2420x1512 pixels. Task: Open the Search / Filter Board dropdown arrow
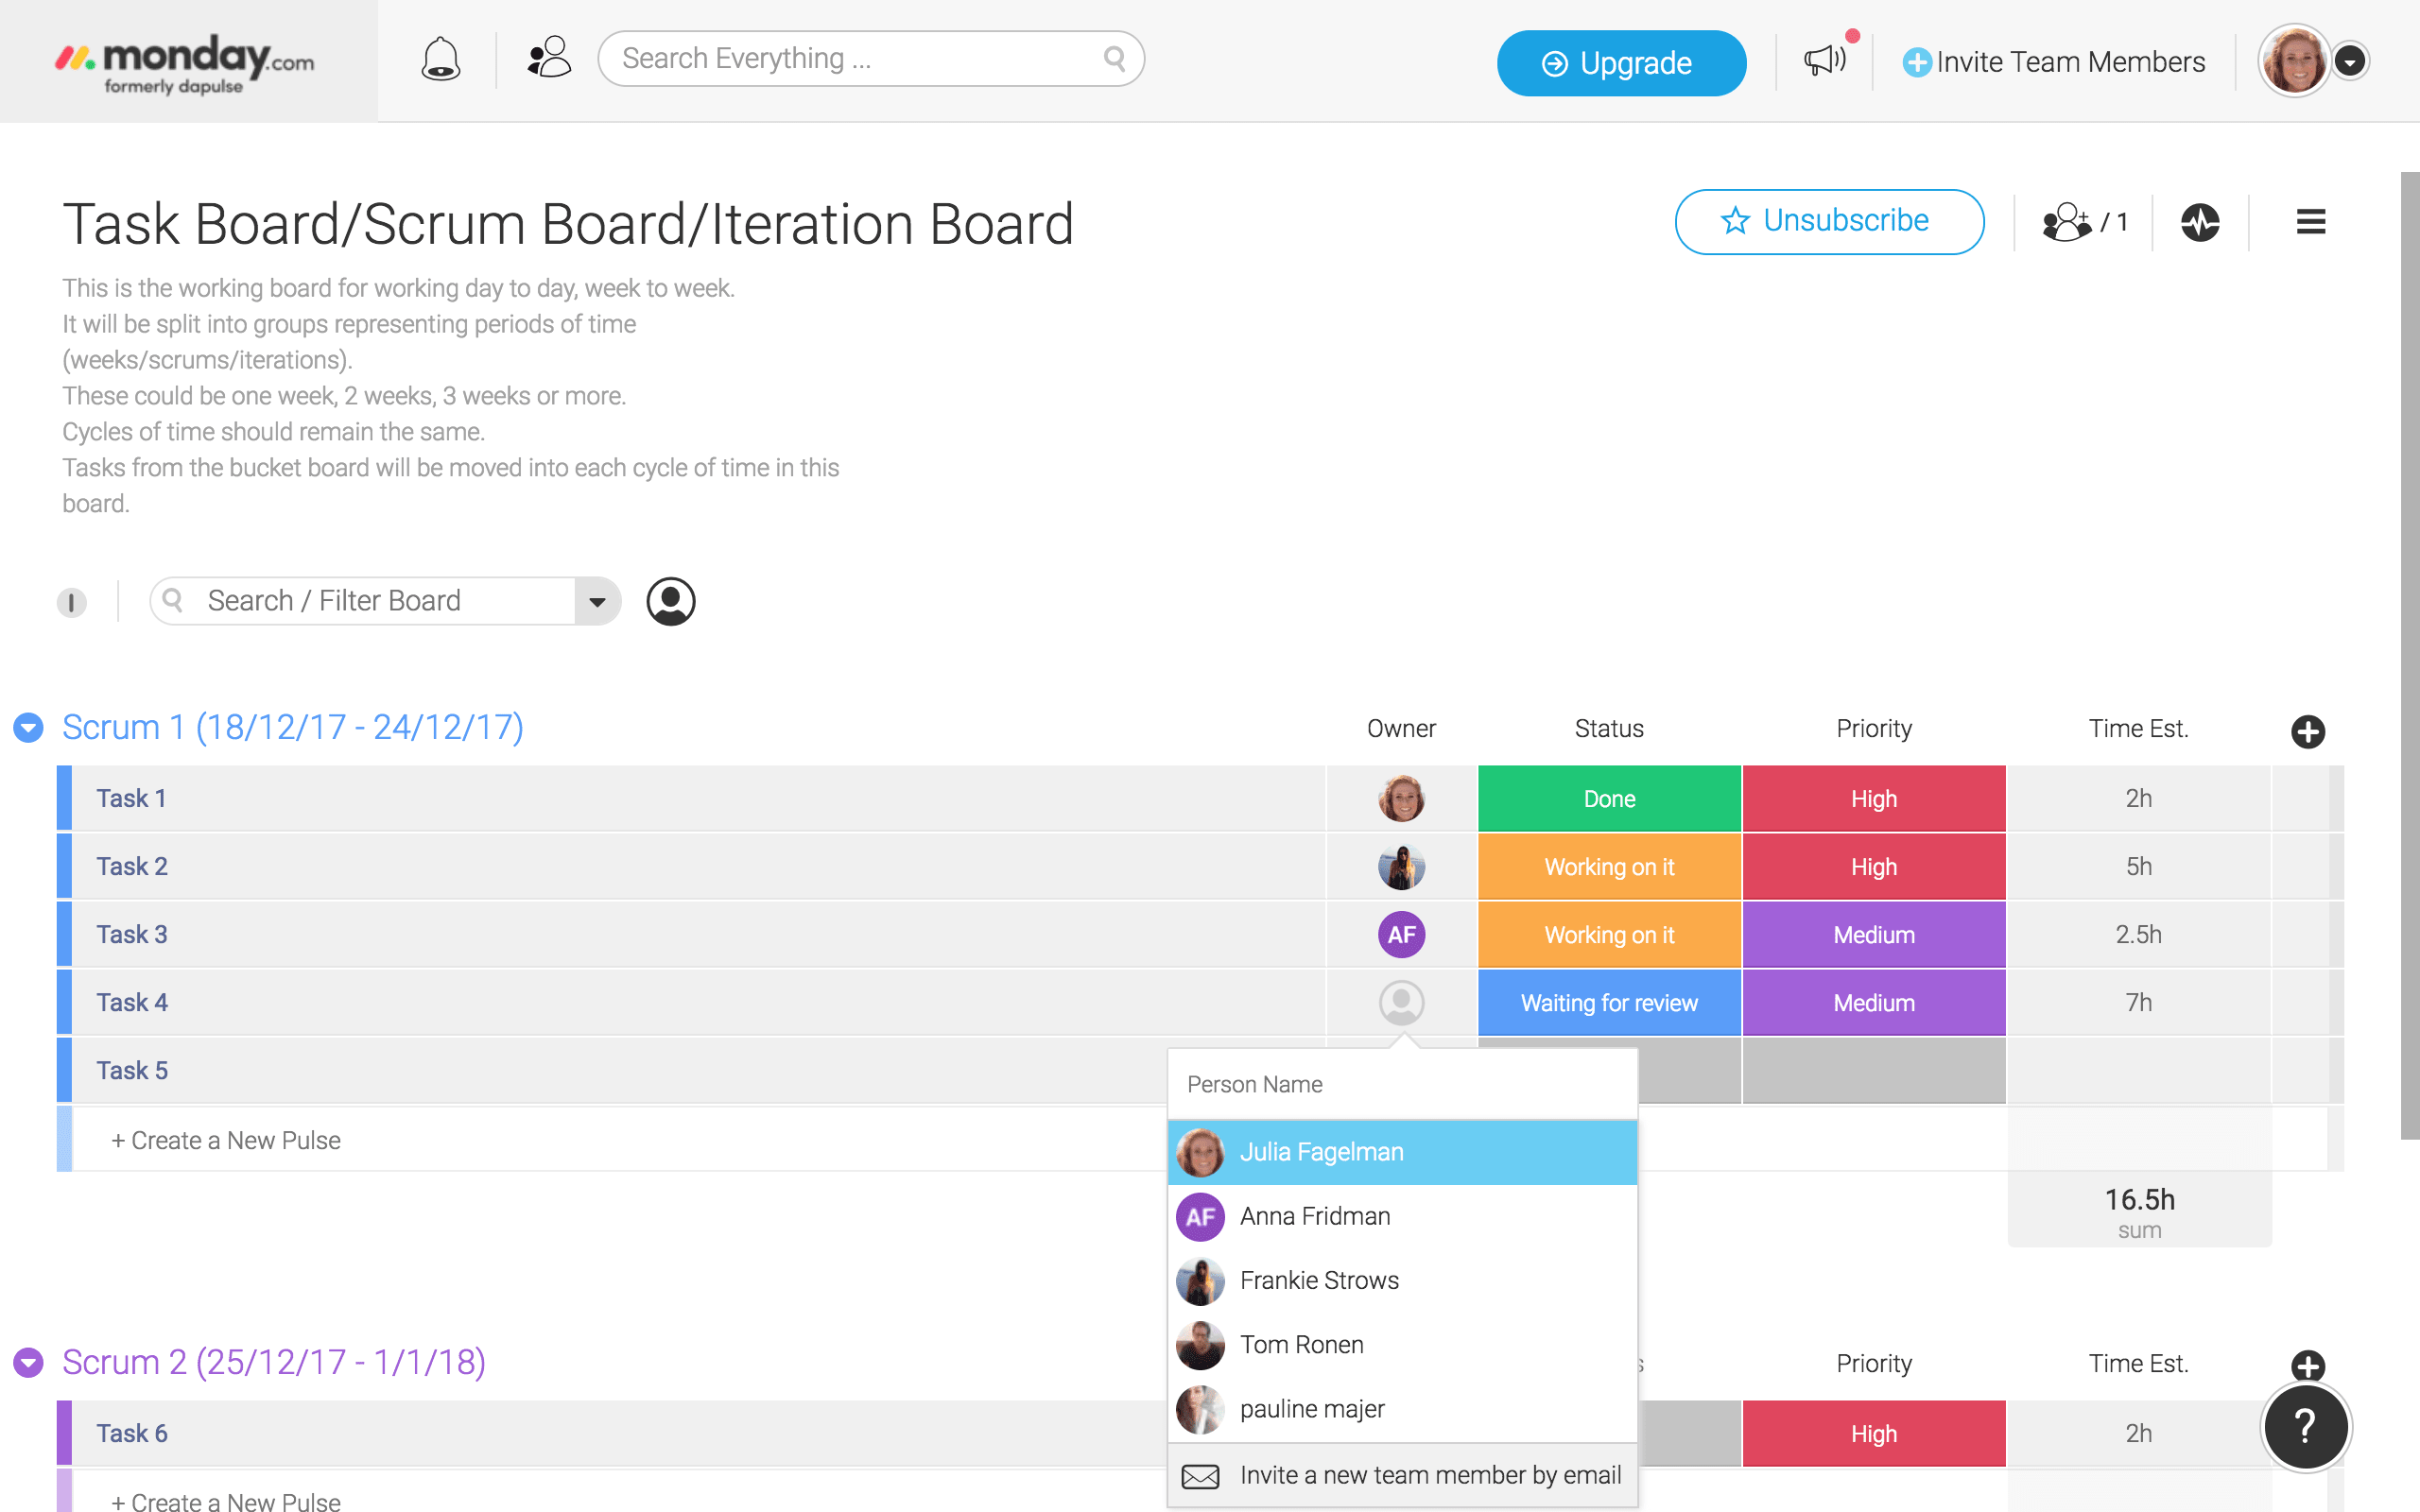click(597, 601)
